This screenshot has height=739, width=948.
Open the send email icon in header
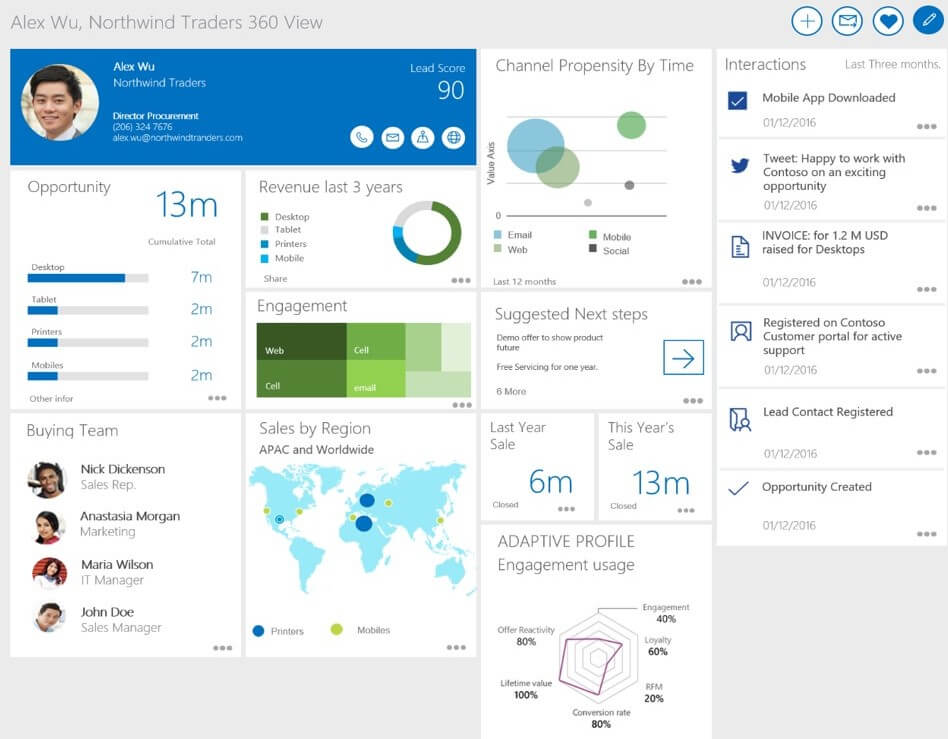pyautogui.click(x=847, y=22)
